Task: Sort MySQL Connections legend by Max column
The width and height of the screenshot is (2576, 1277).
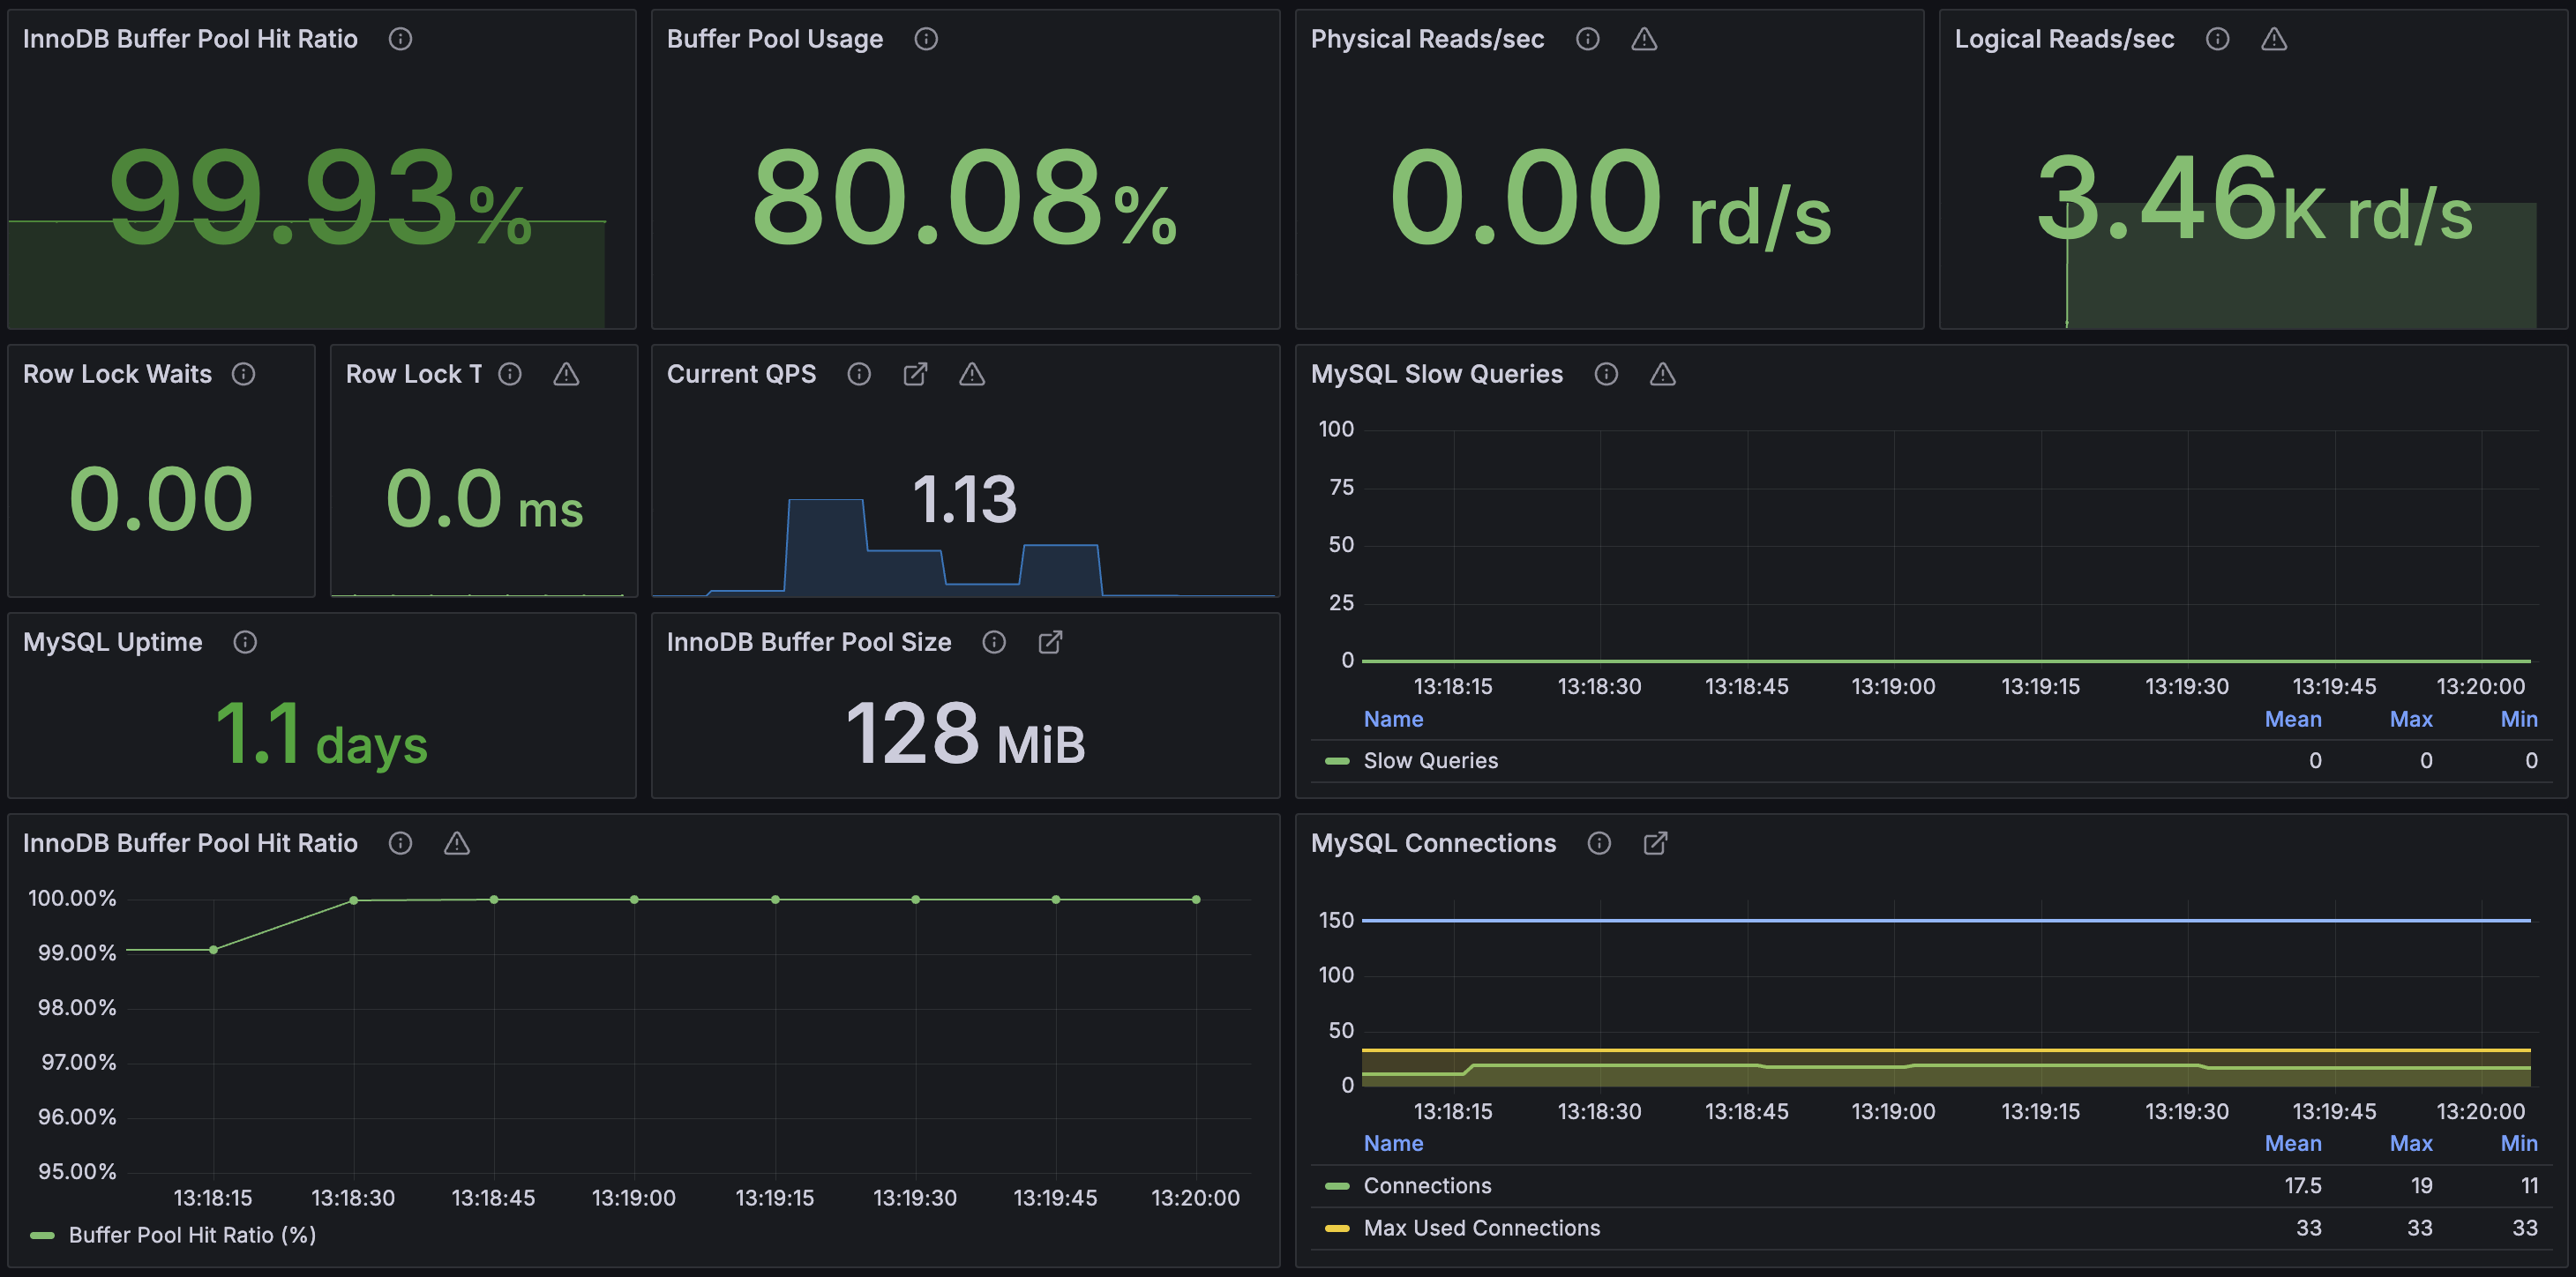Action: tap(2410, 1143)
